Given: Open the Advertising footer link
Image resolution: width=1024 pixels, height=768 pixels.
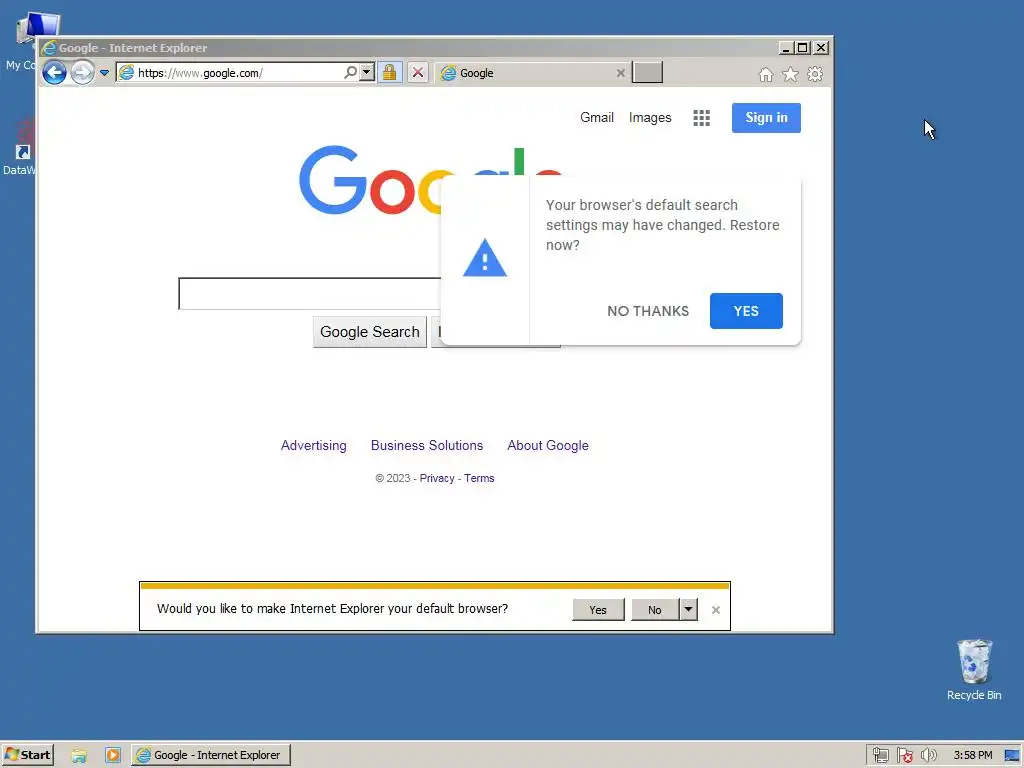Looking at the screenshot, I should pos(313,445).
